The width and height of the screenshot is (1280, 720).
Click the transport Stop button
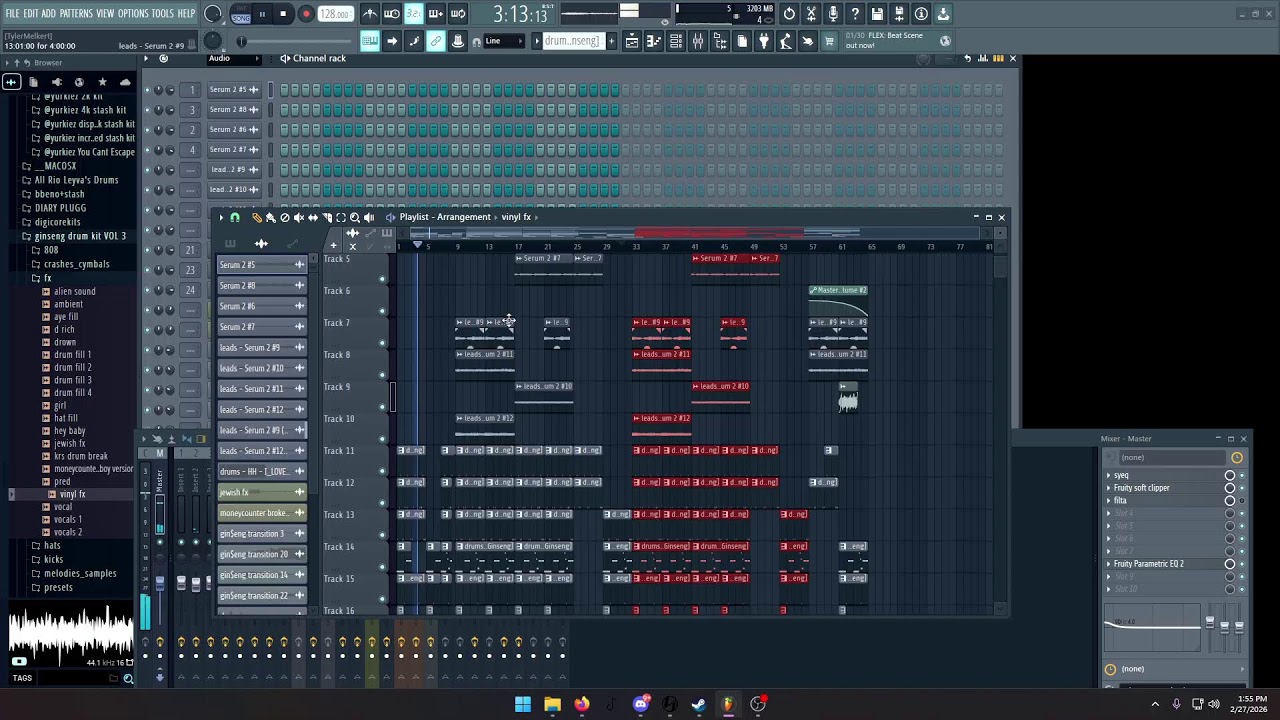pos(283,14)
